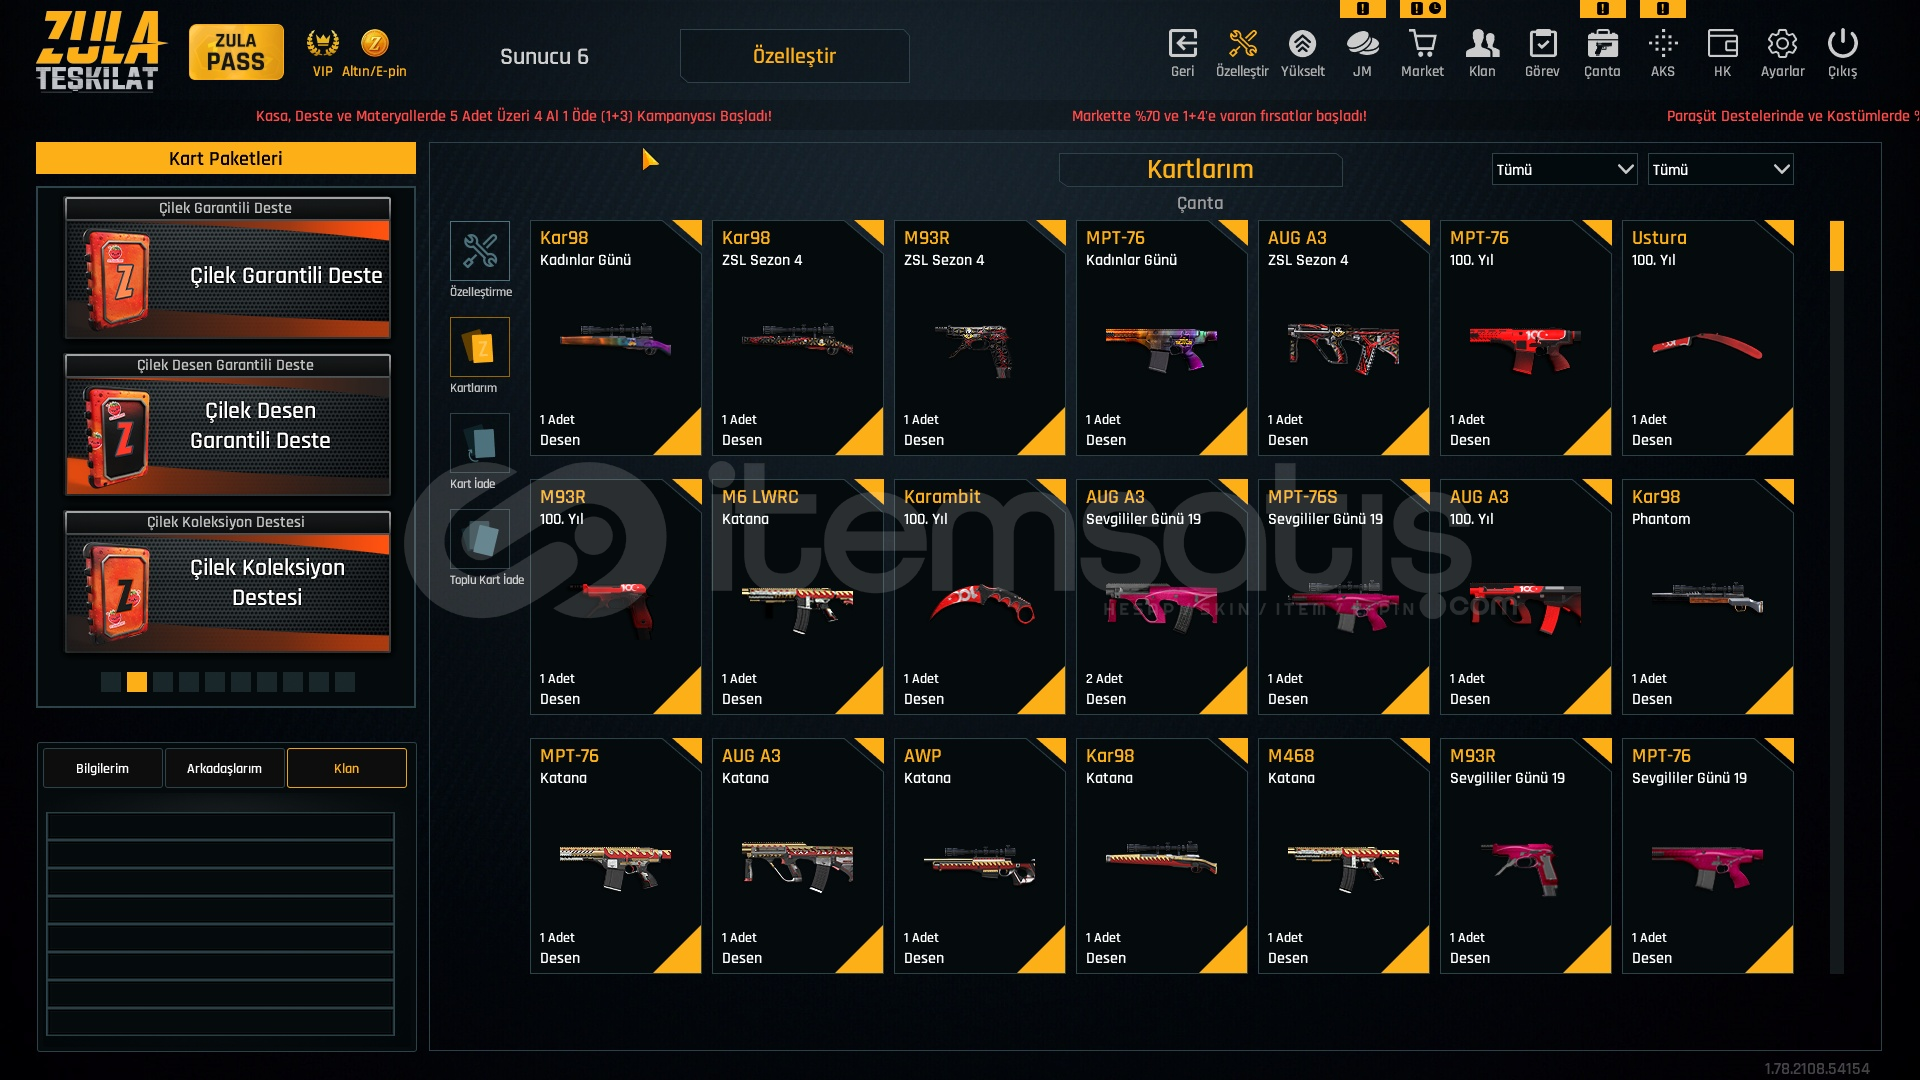Viewport: 1920px width, 1080px height.
Task: Open the Çilek Garantili Deste pack
Action: click(228, 268)
